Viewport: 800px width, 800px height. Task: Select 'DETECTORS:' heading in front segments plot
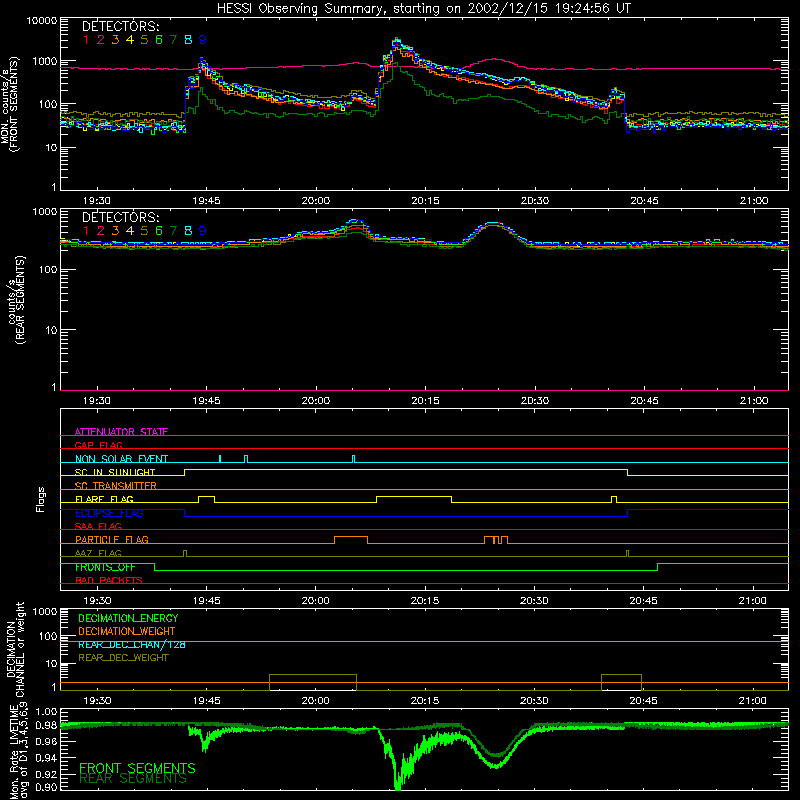point(120,27)
